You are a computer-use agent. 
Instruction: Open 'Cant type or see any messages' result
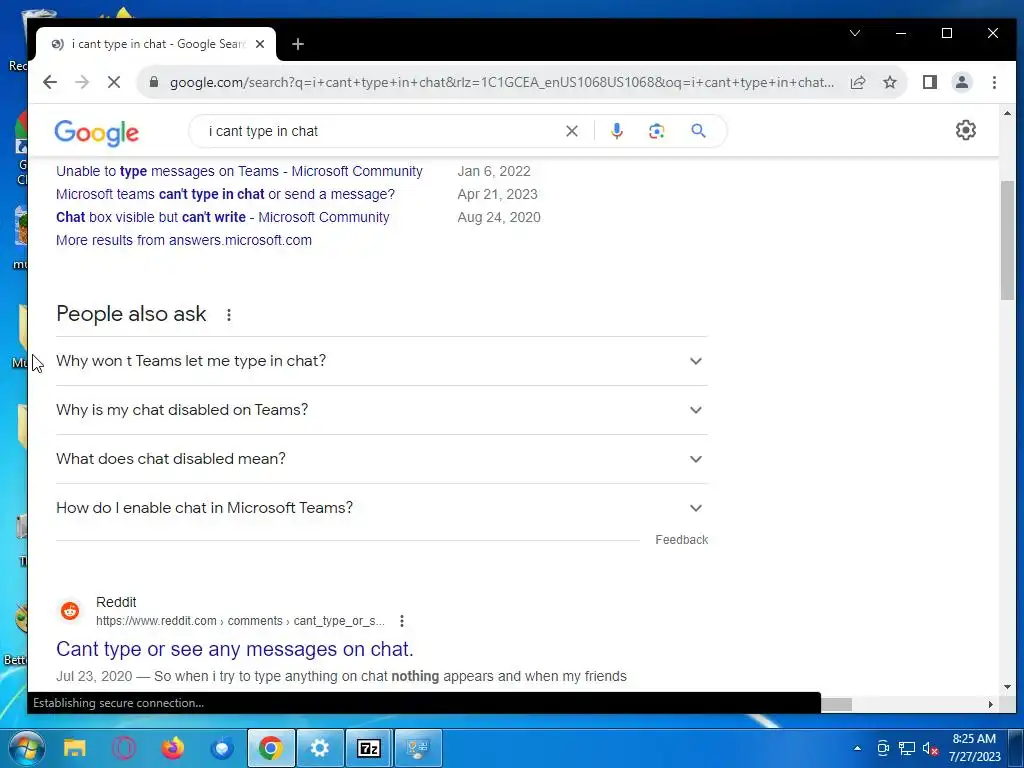point(234,648)
